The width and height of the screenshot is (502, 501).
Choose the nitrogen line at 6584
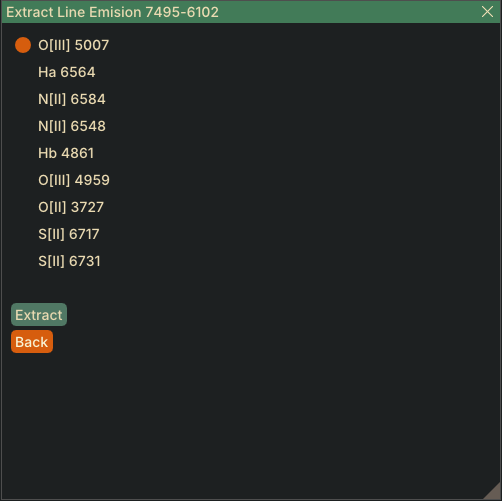point(72,99)
